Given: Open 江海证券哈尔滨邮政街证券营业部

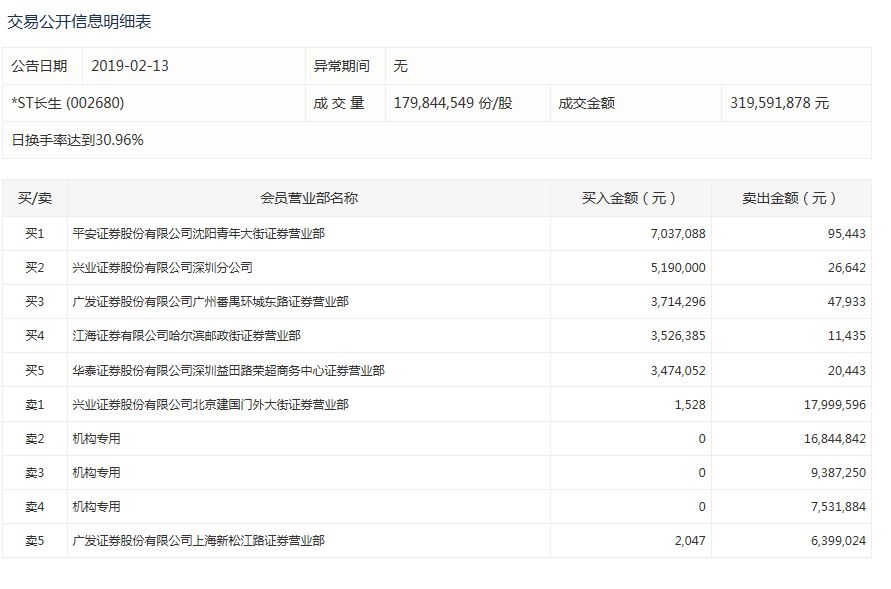Looking at the screenshot, I should pyautogui.click(x=187, y=336).
